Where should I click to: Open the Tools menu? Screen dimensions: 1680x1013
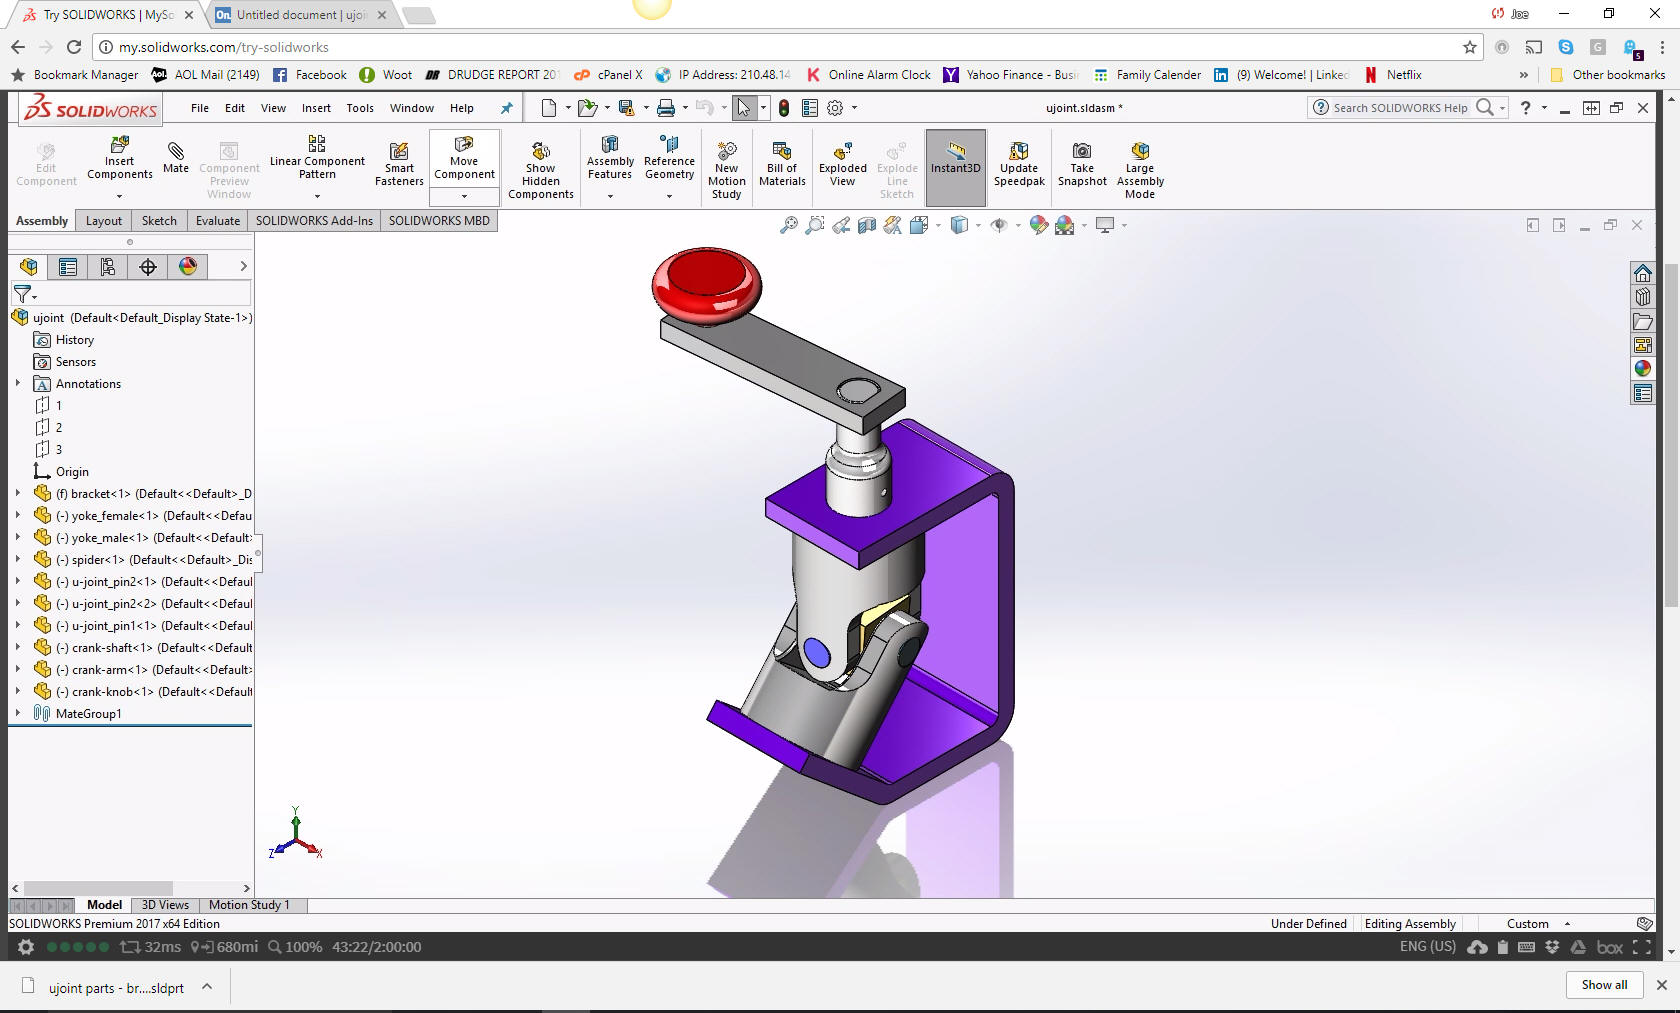pos(360,108)
